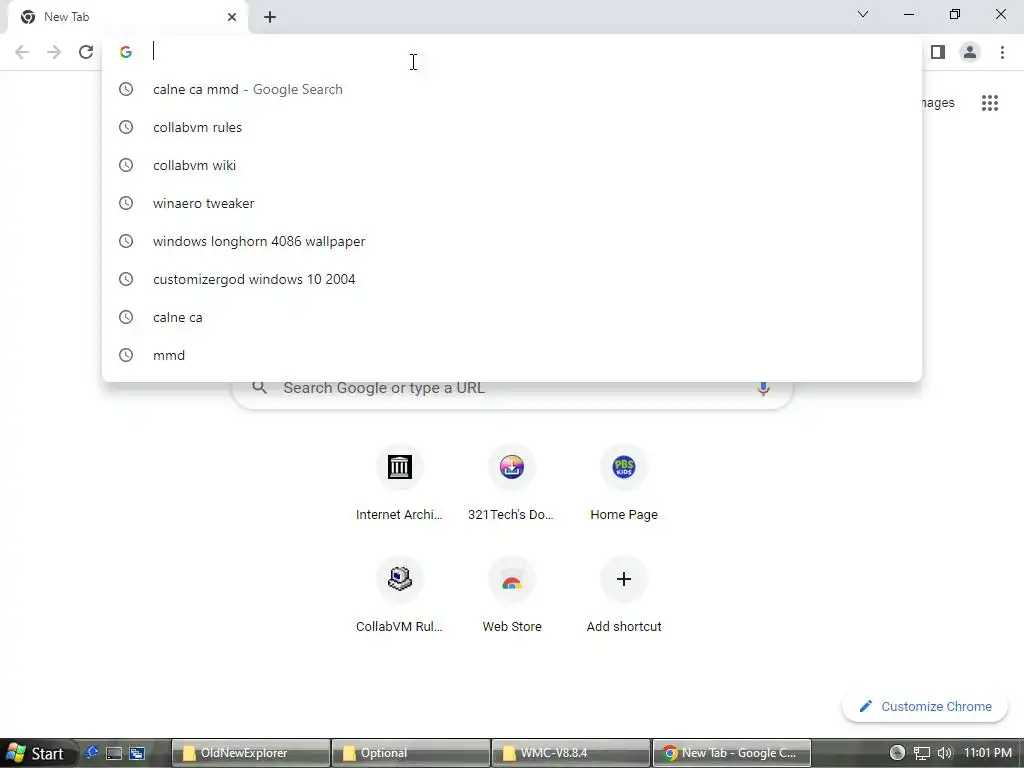Open the network tray icon
This screenshot has width=1024, height=768.
click(921, 754)
